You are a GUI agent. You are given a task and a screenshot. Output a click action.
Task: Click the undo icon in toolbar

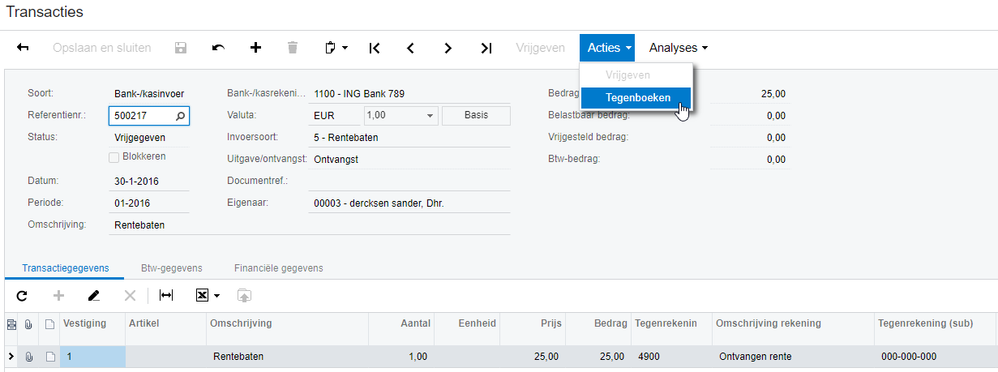point(218,48)
